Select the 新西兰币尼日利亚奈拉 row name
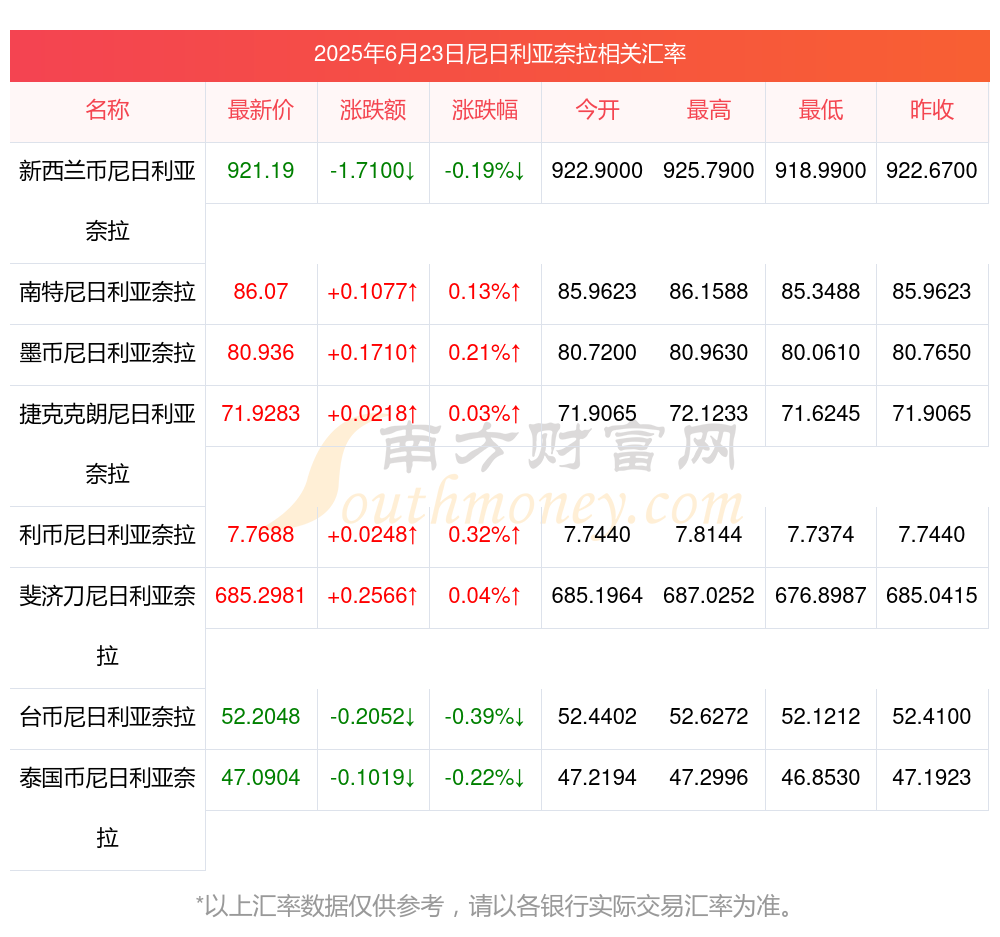The height and width of the screenshot is (937, 1000). click(107, 201)
